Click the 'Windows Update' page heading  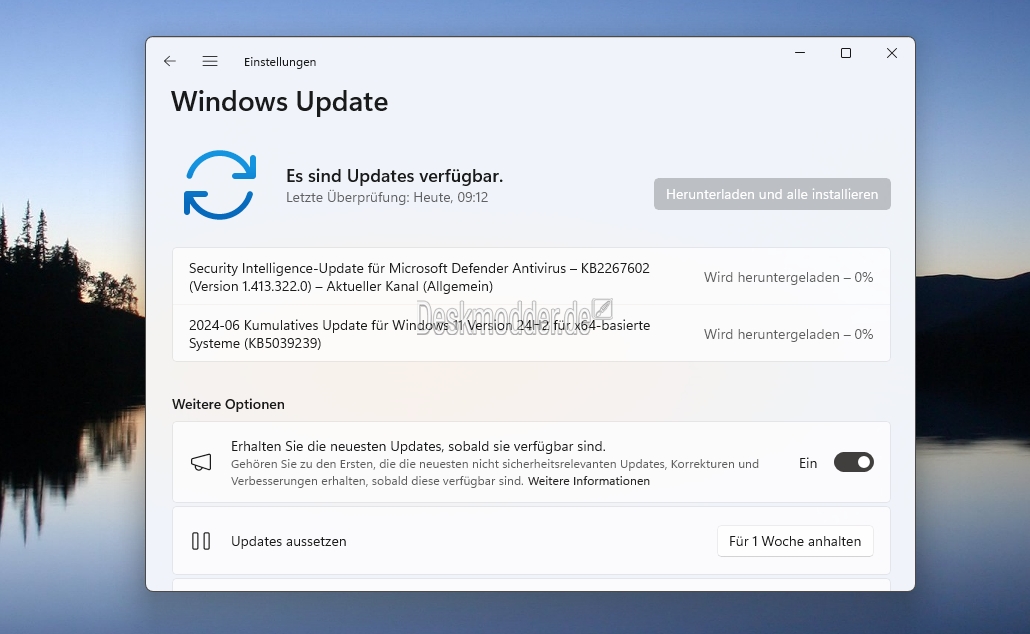pos(279,102)
